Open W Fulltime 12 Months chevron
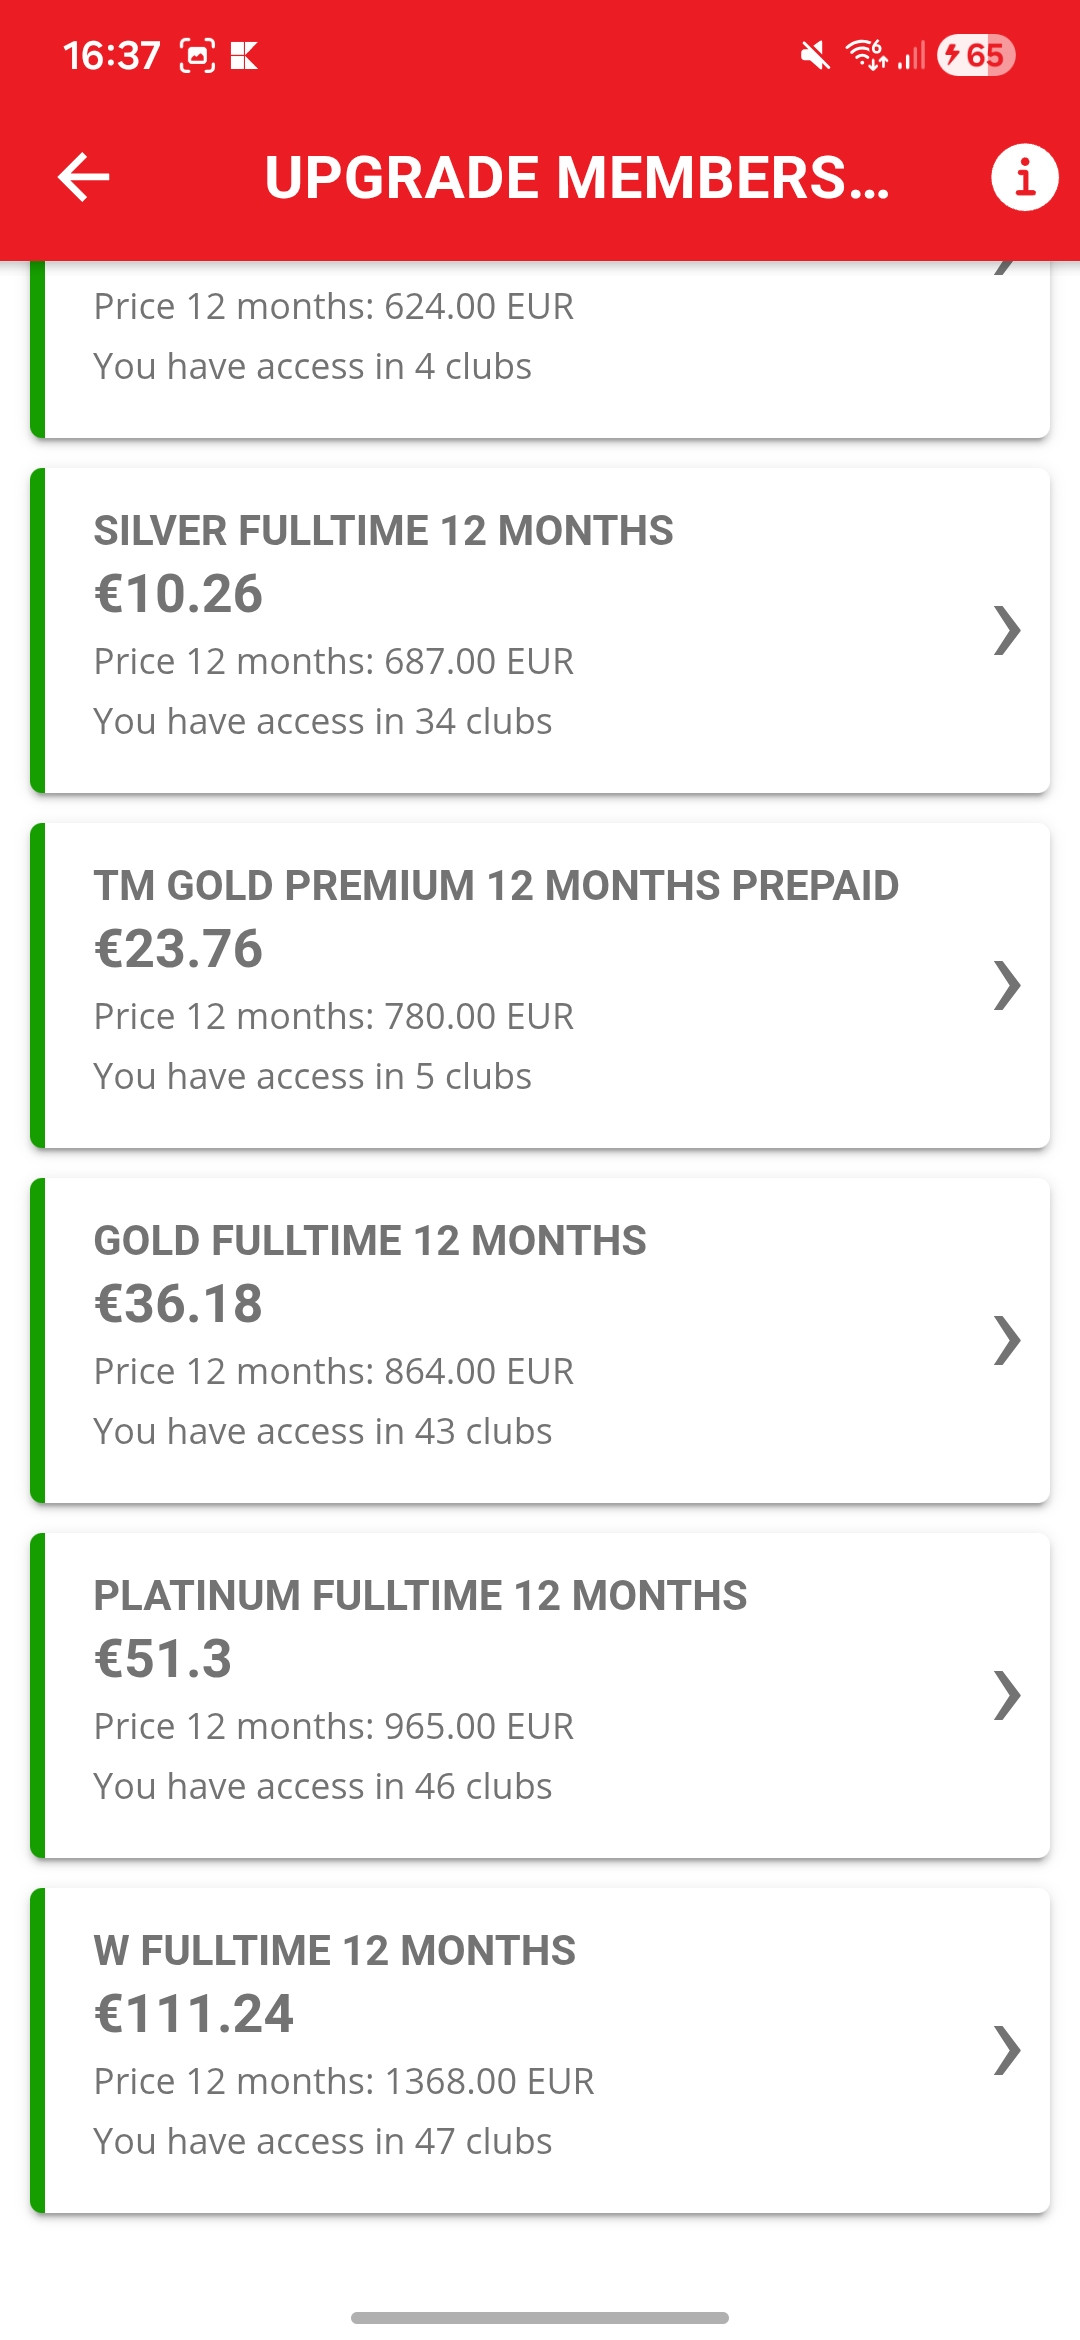This screenshot has height=2340, width=1080. tap(1007, 2050)
